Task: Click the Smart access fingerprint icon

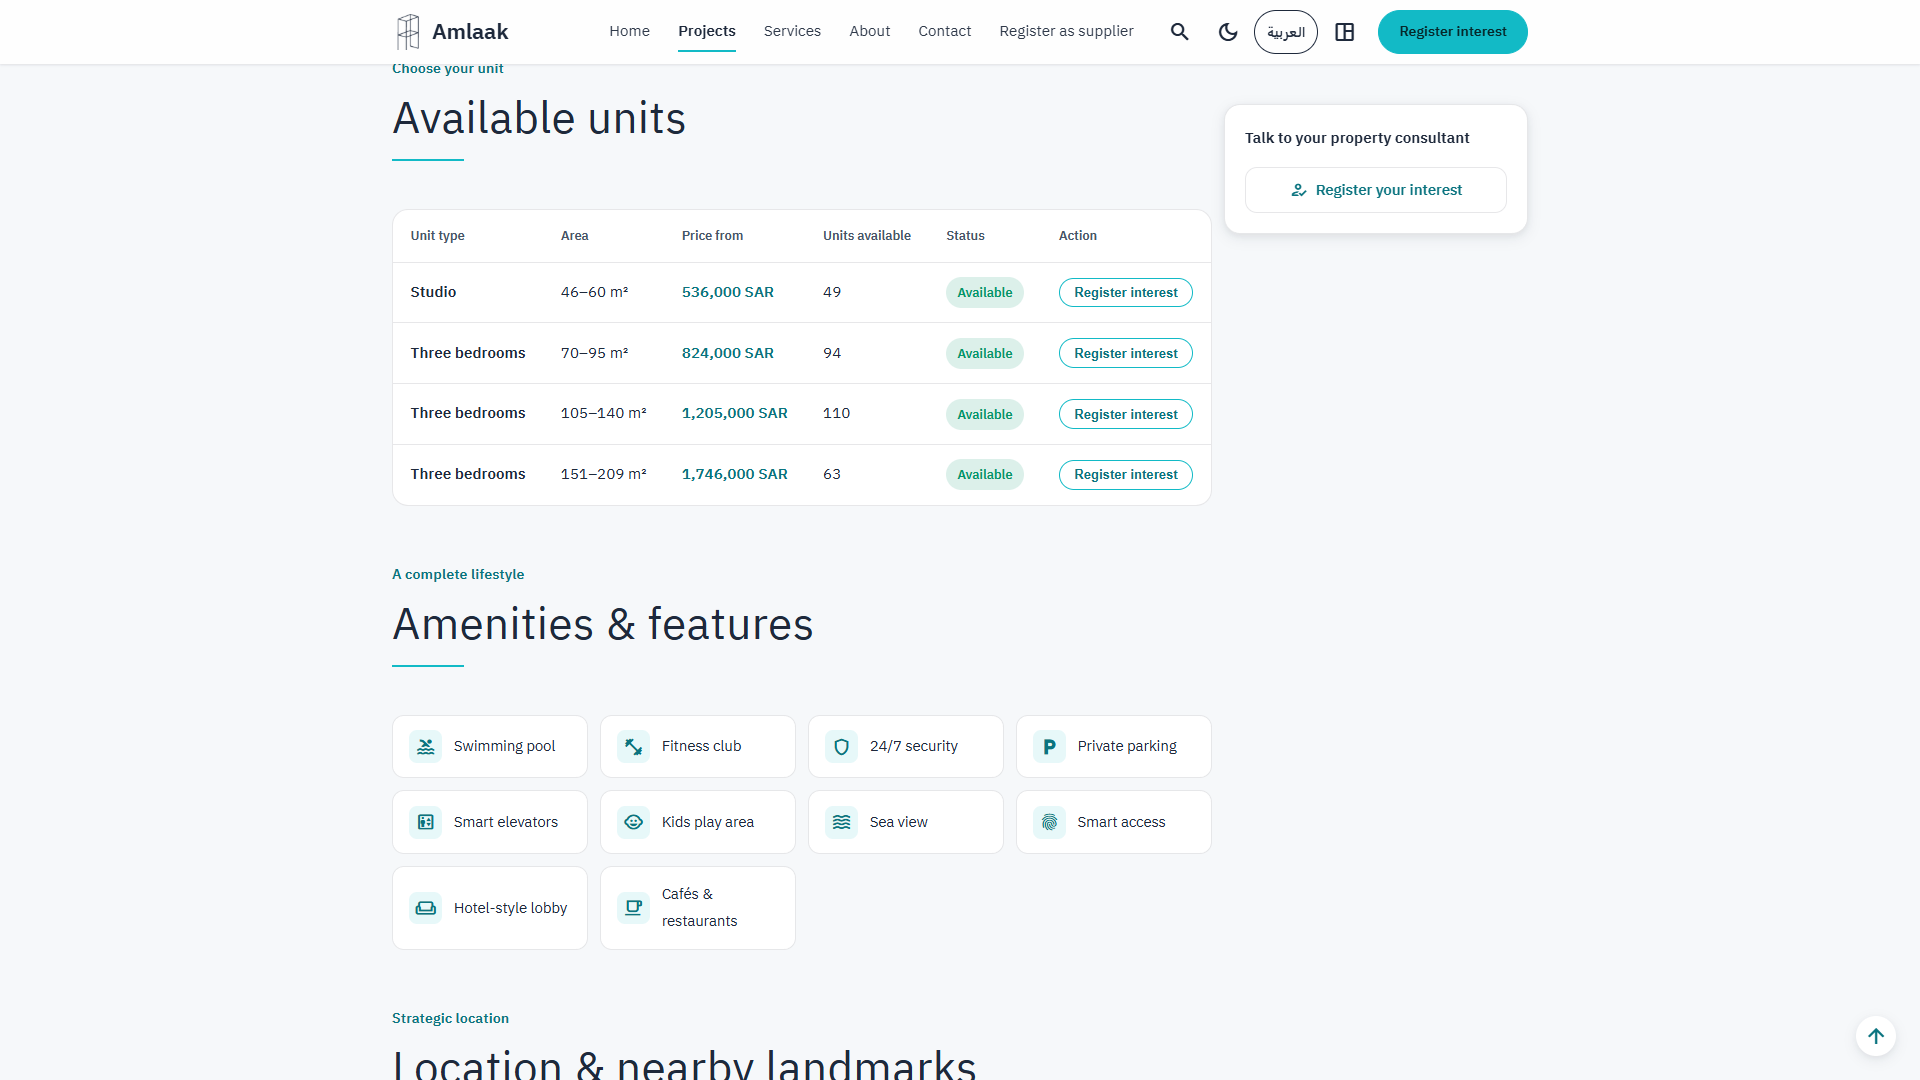Action: (x=1049, y=822)
